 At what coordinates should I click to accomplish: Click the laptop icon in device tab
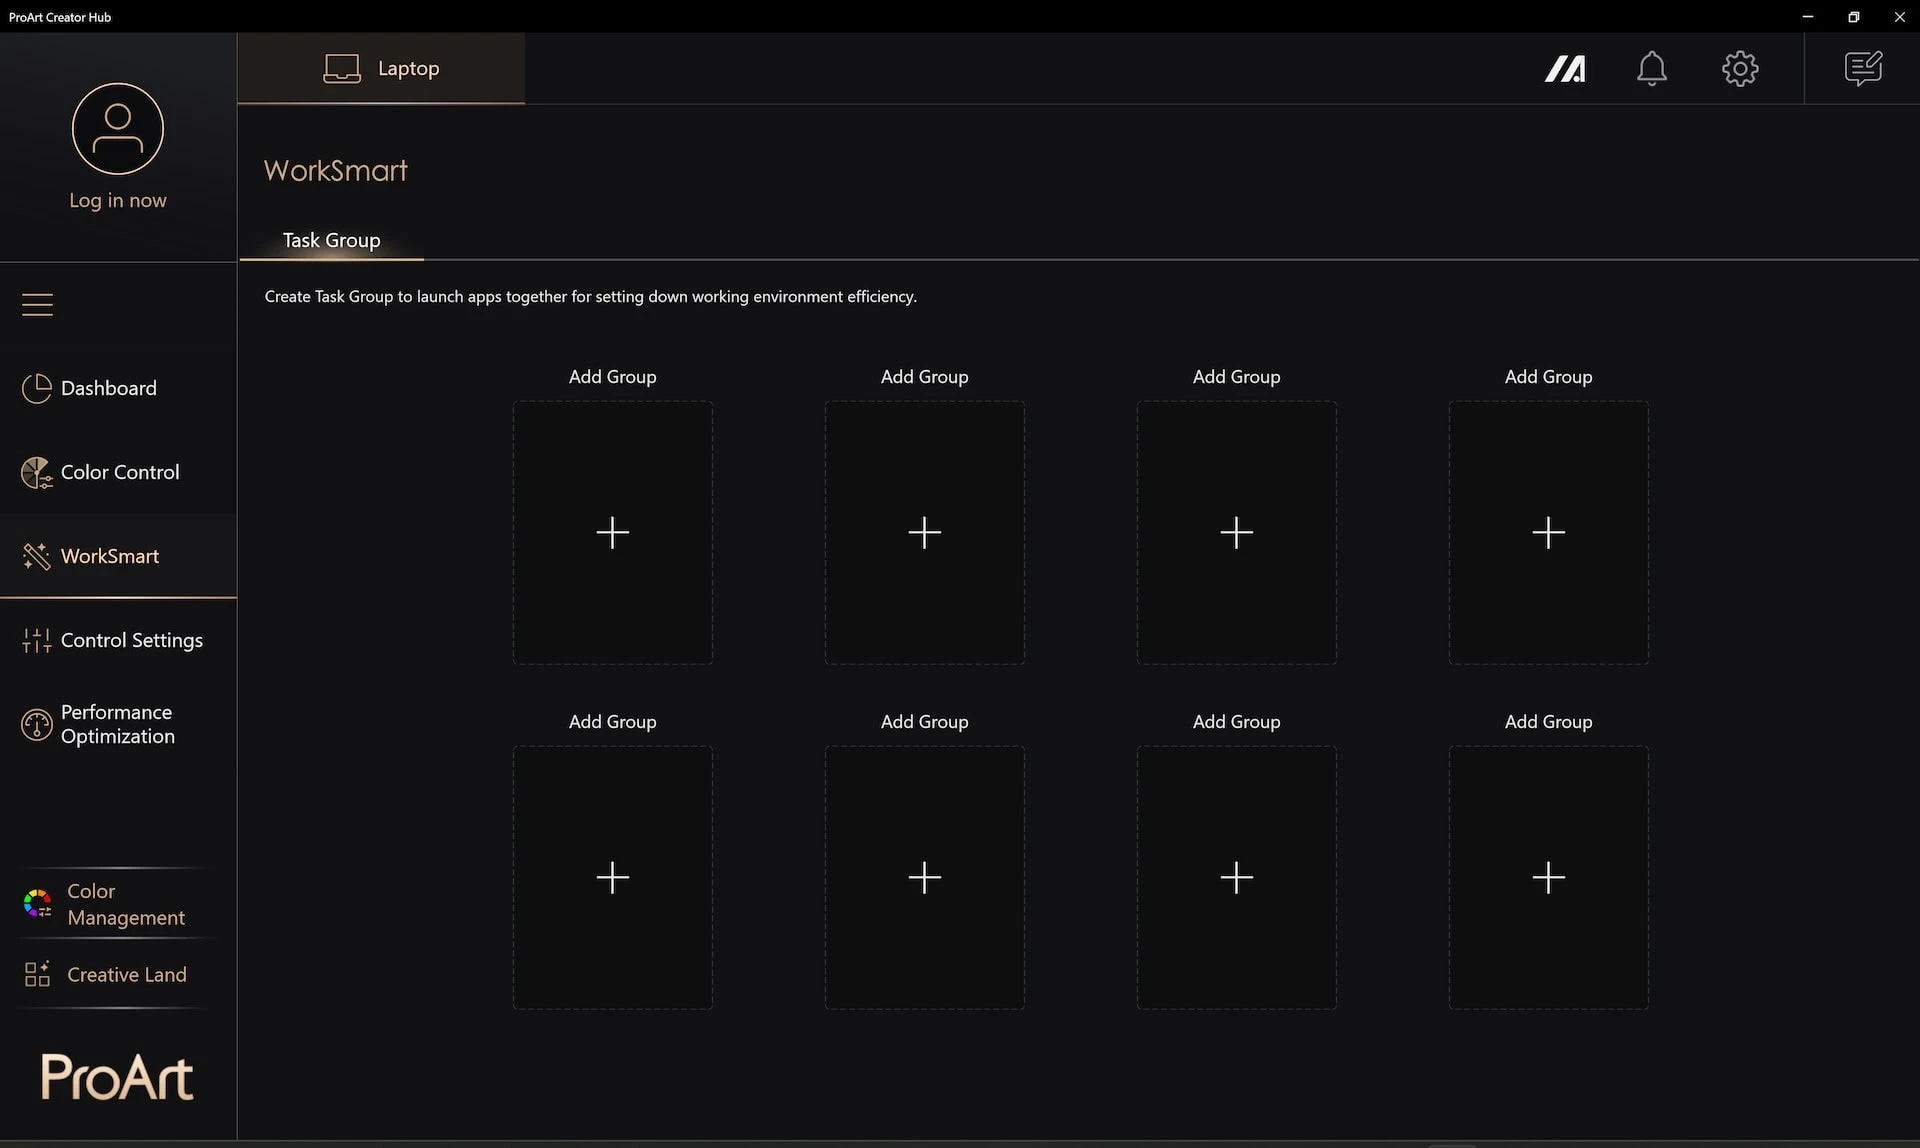(x=342, y=68)
